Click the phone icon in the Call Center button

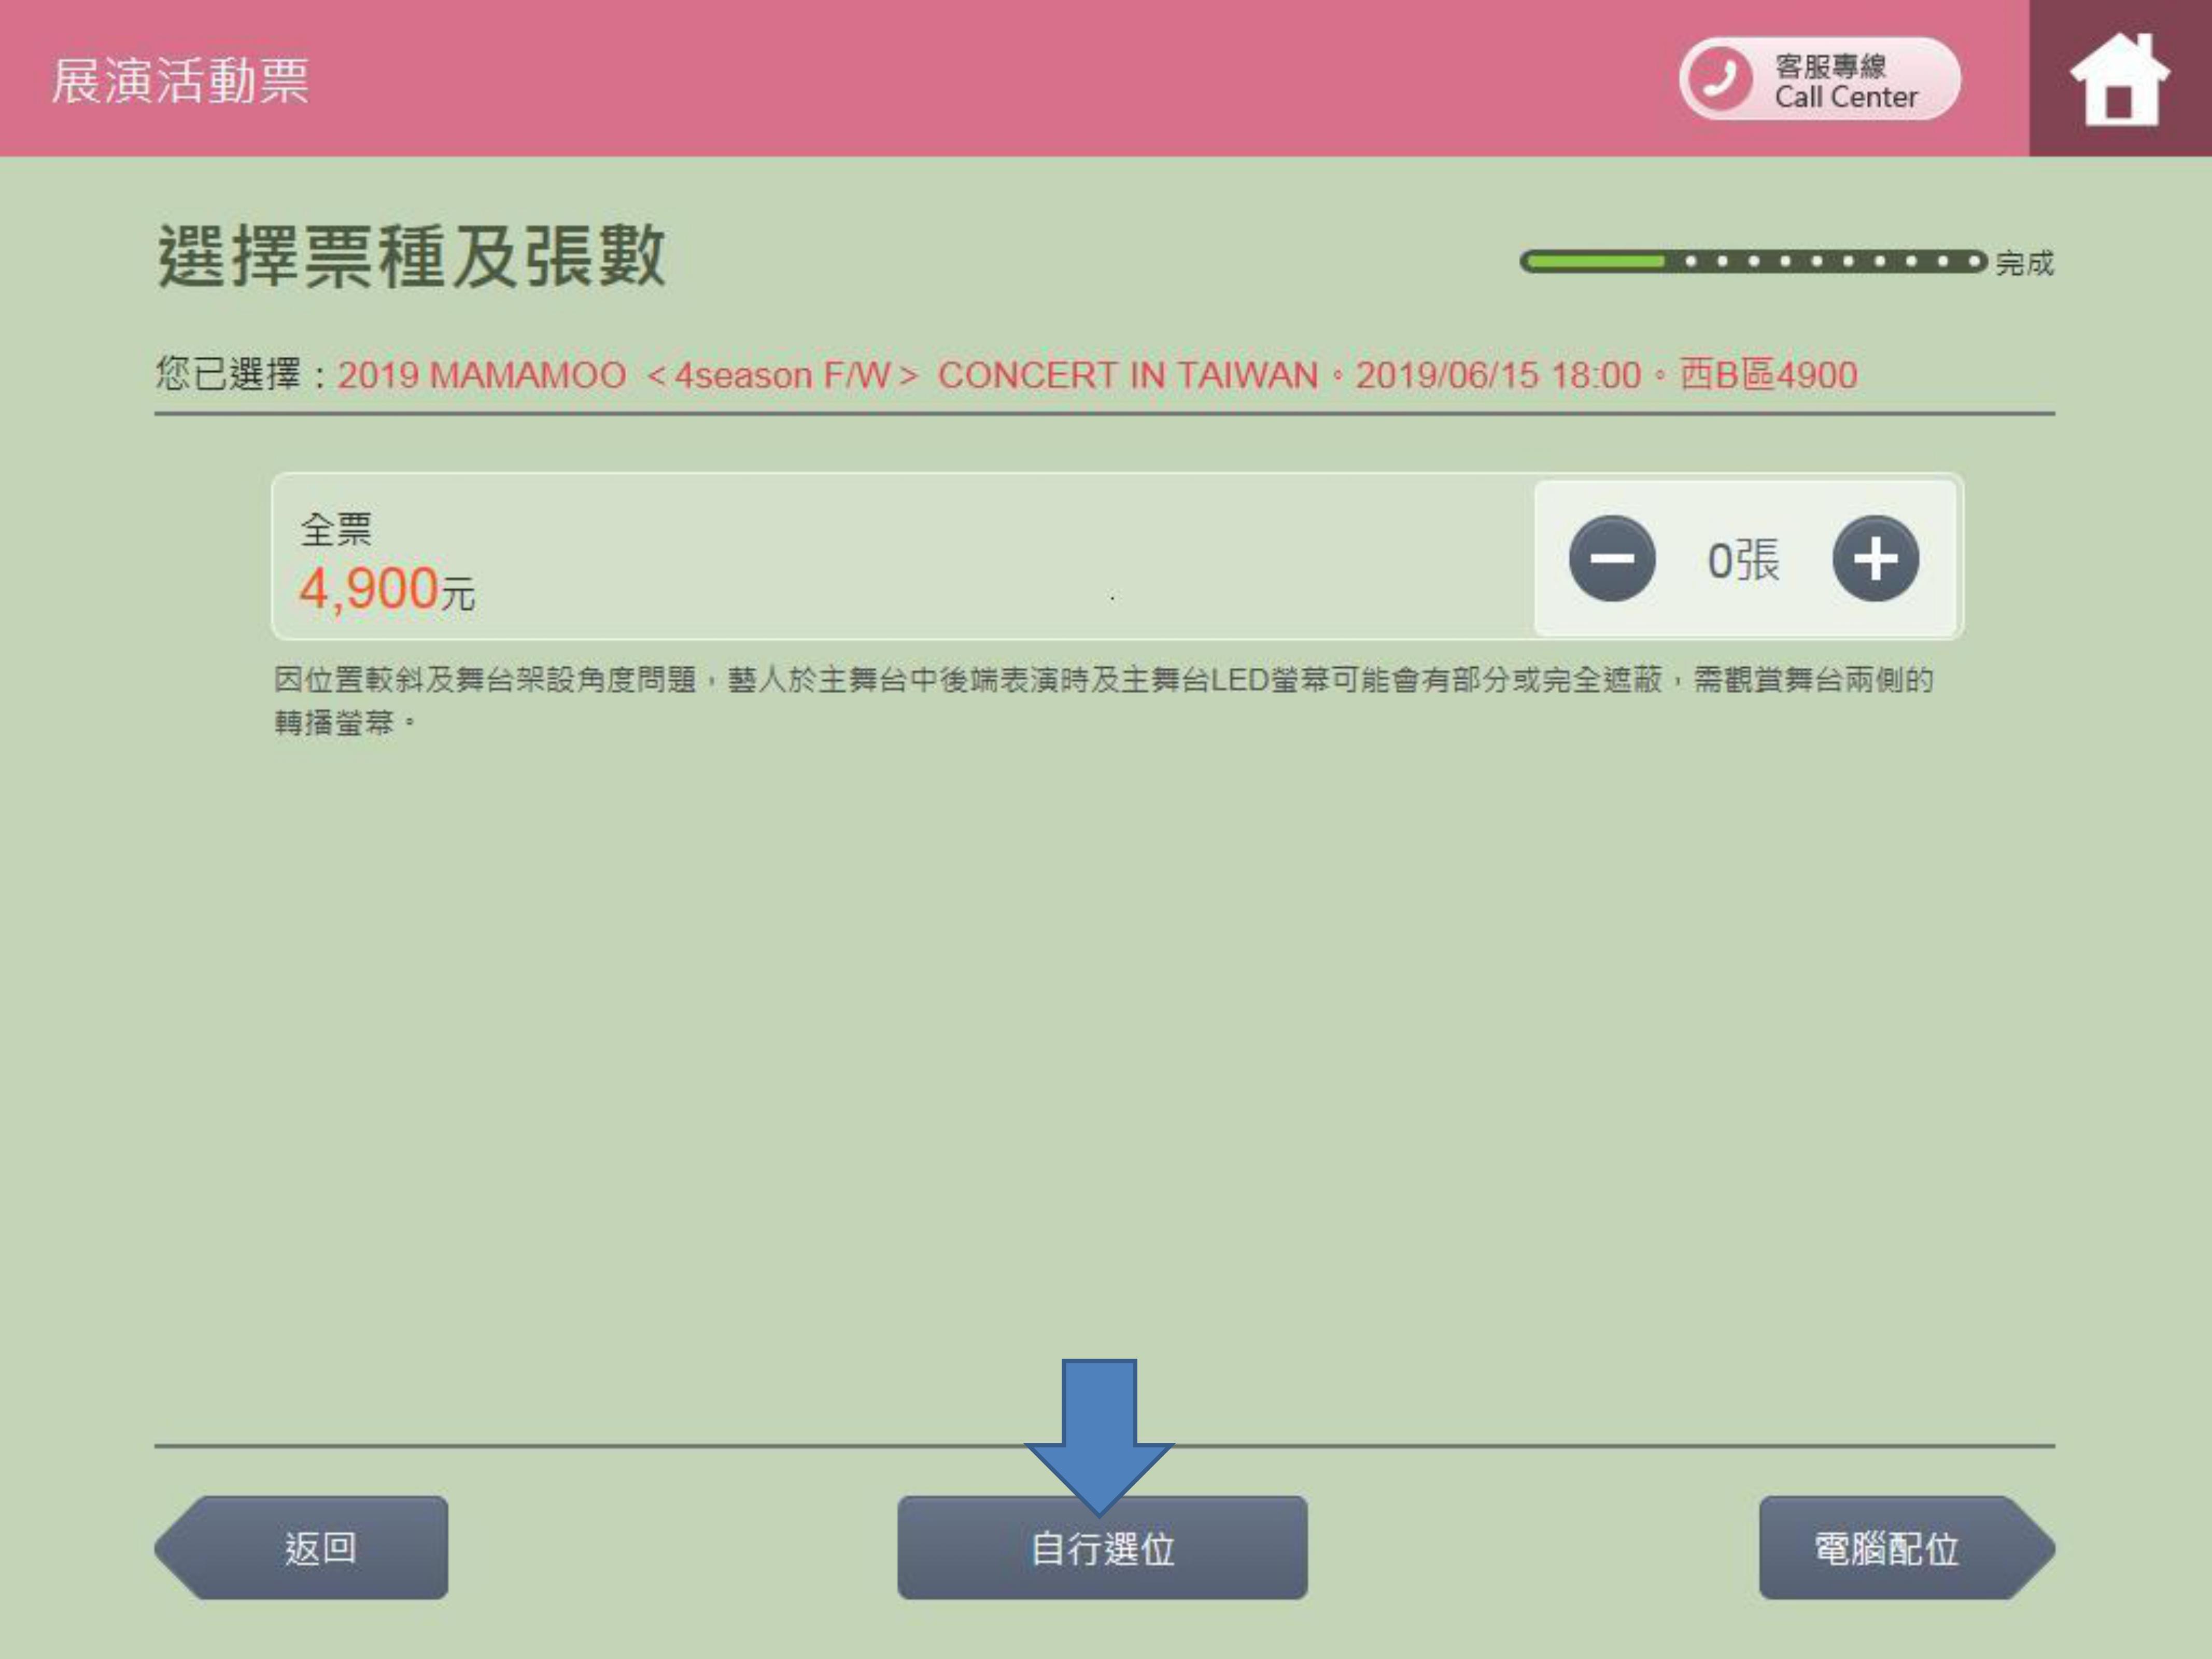1720,78
